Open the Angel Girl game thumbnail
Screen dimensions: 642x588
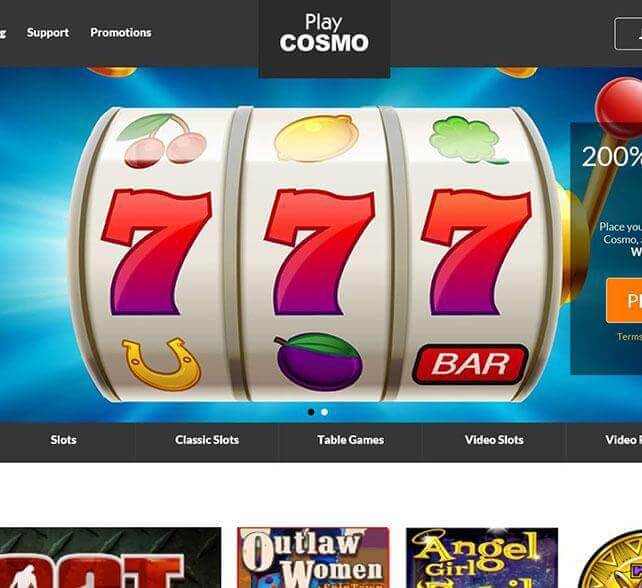coord(482,558)
